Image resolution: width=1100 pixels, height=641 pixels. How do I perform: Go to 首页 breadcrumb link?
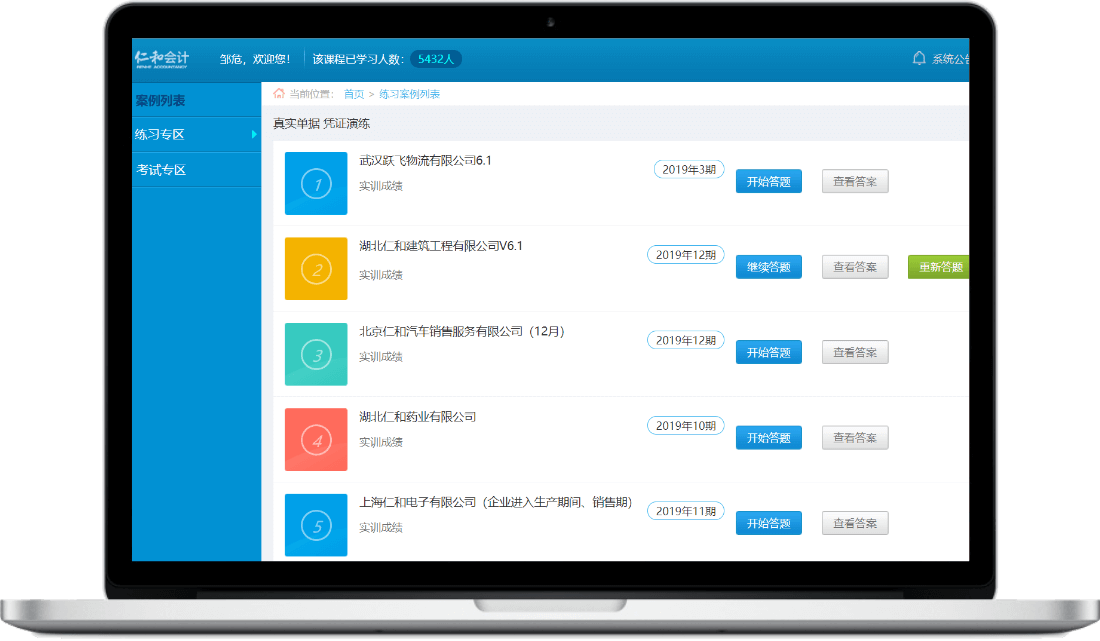[354, 94]
